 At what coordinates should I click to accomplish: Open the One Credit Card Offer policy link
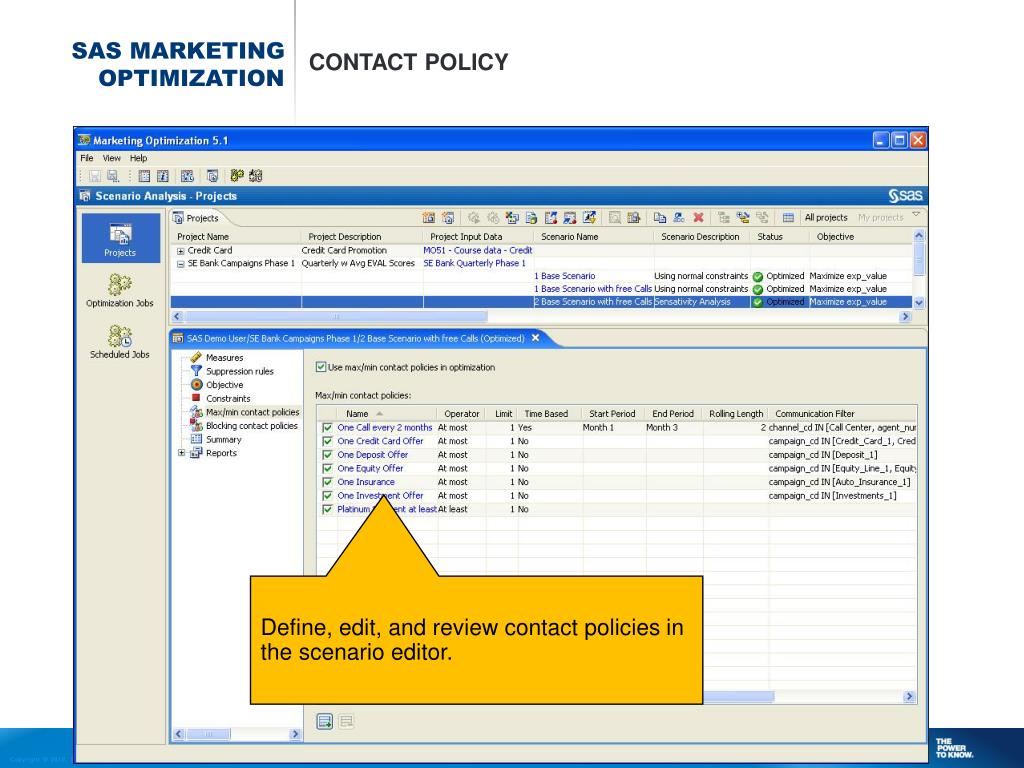pyautogui.click(x=380, y=441)
